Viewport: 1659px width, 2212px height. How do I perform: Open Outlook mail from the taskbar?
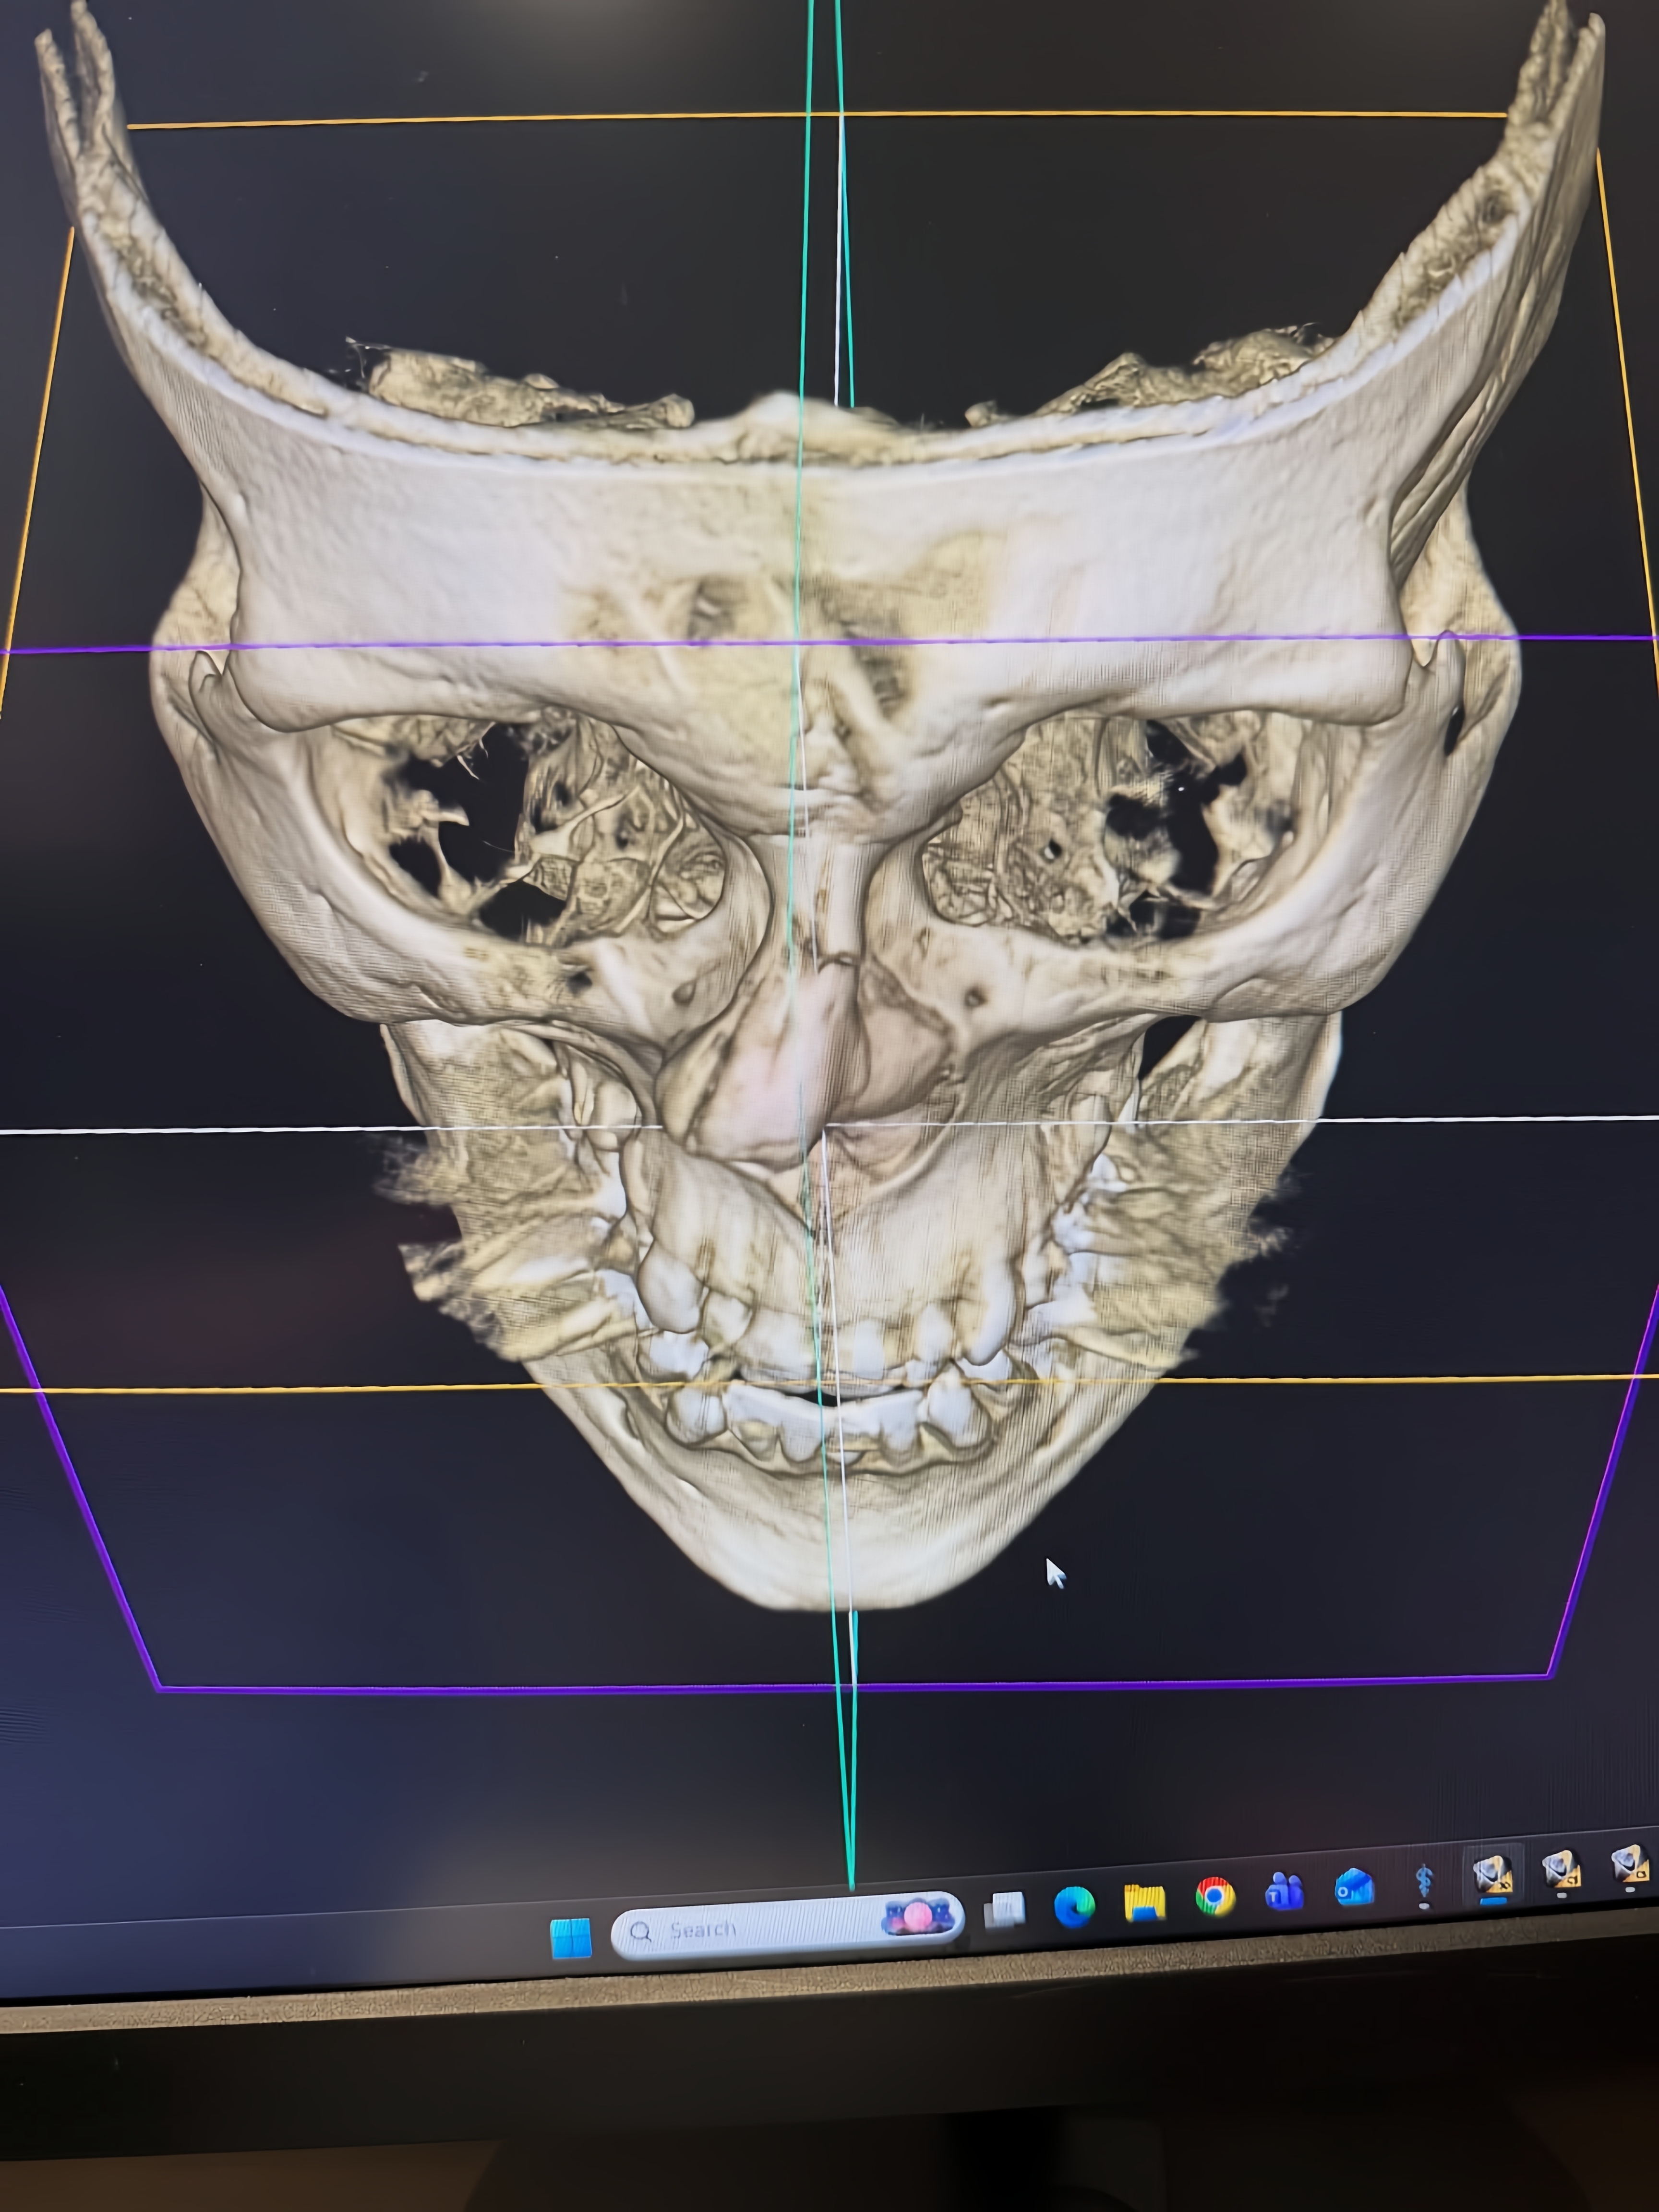coord(1355,1887)
